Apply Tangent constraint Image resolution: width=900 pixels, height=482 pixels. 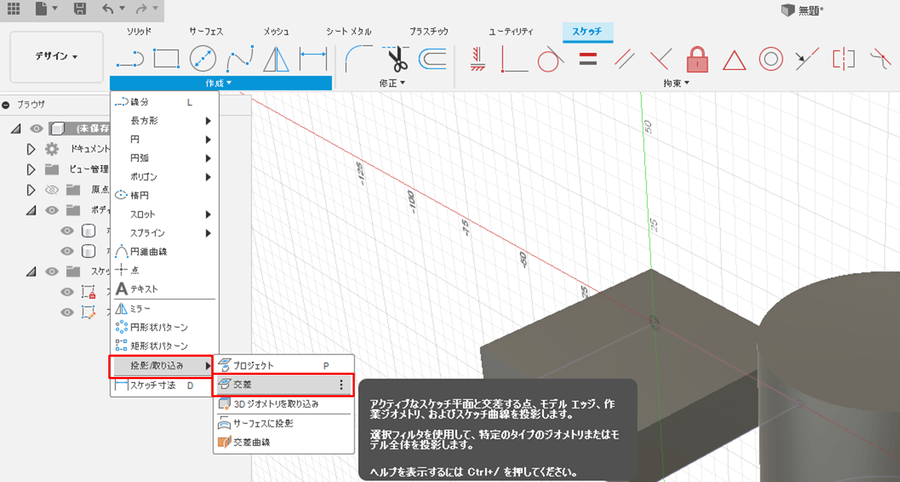pyautogui.click(x=550, y=59)
